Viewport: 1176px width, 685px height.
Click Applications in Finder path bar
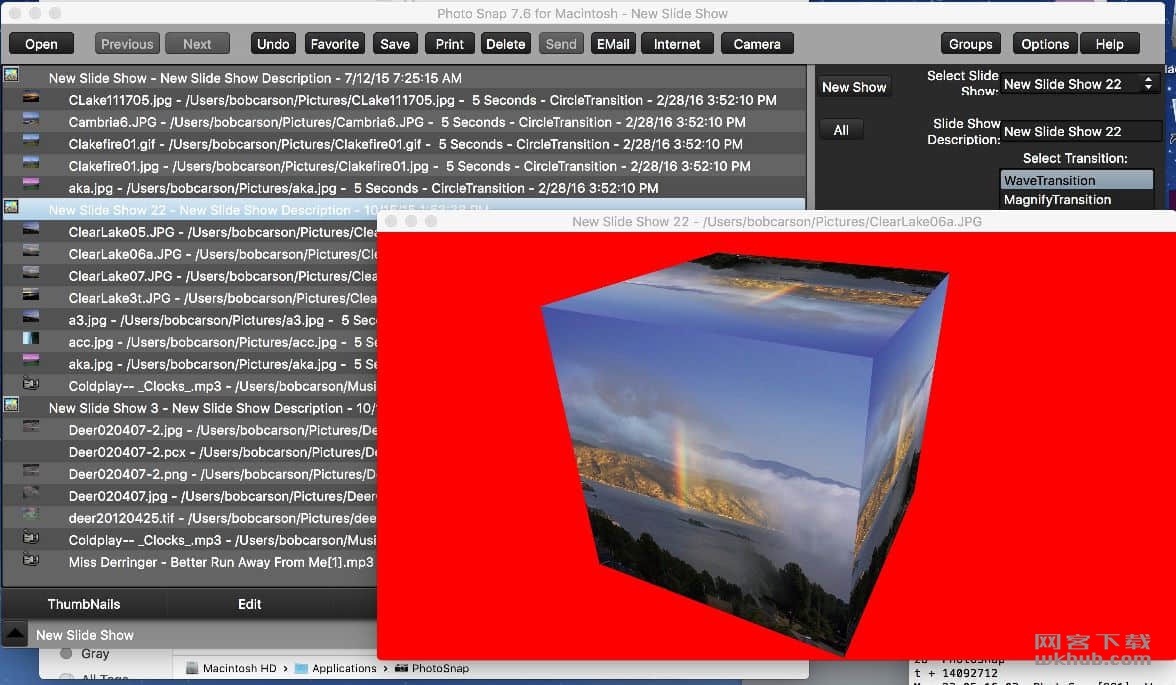[335, 668]
